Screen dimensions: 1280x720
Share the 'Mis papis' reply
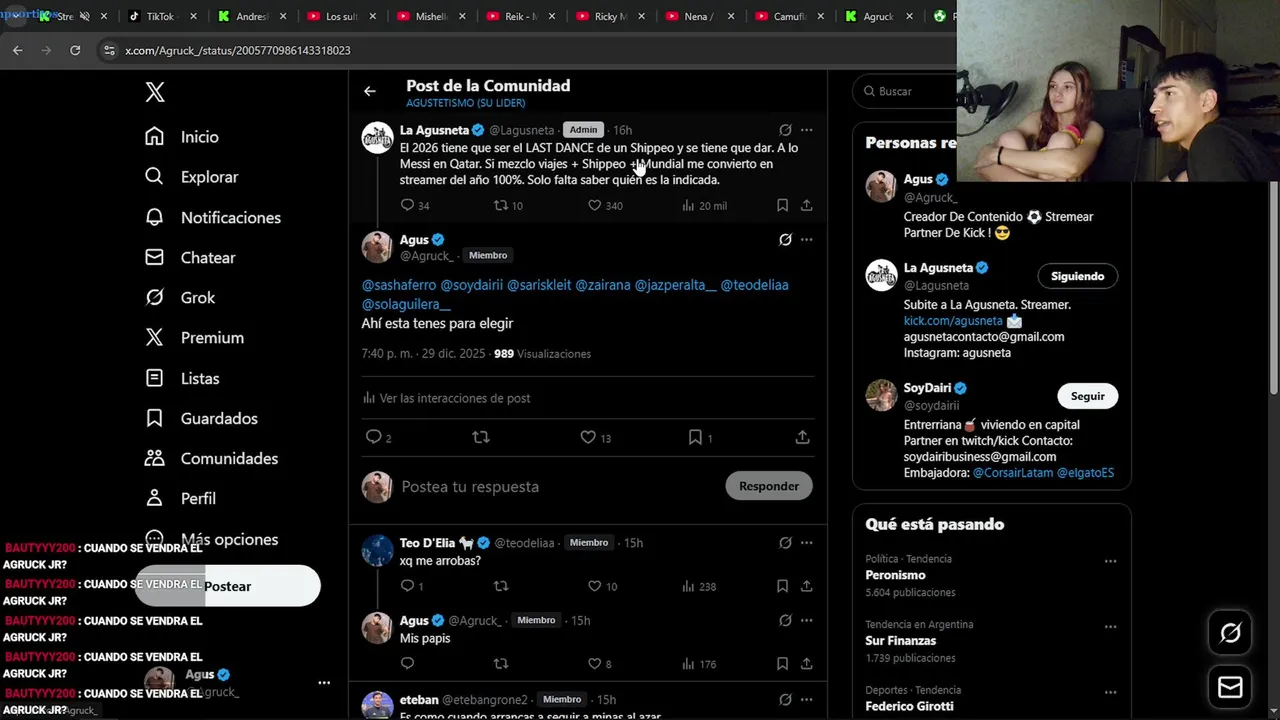click(806, 663)
